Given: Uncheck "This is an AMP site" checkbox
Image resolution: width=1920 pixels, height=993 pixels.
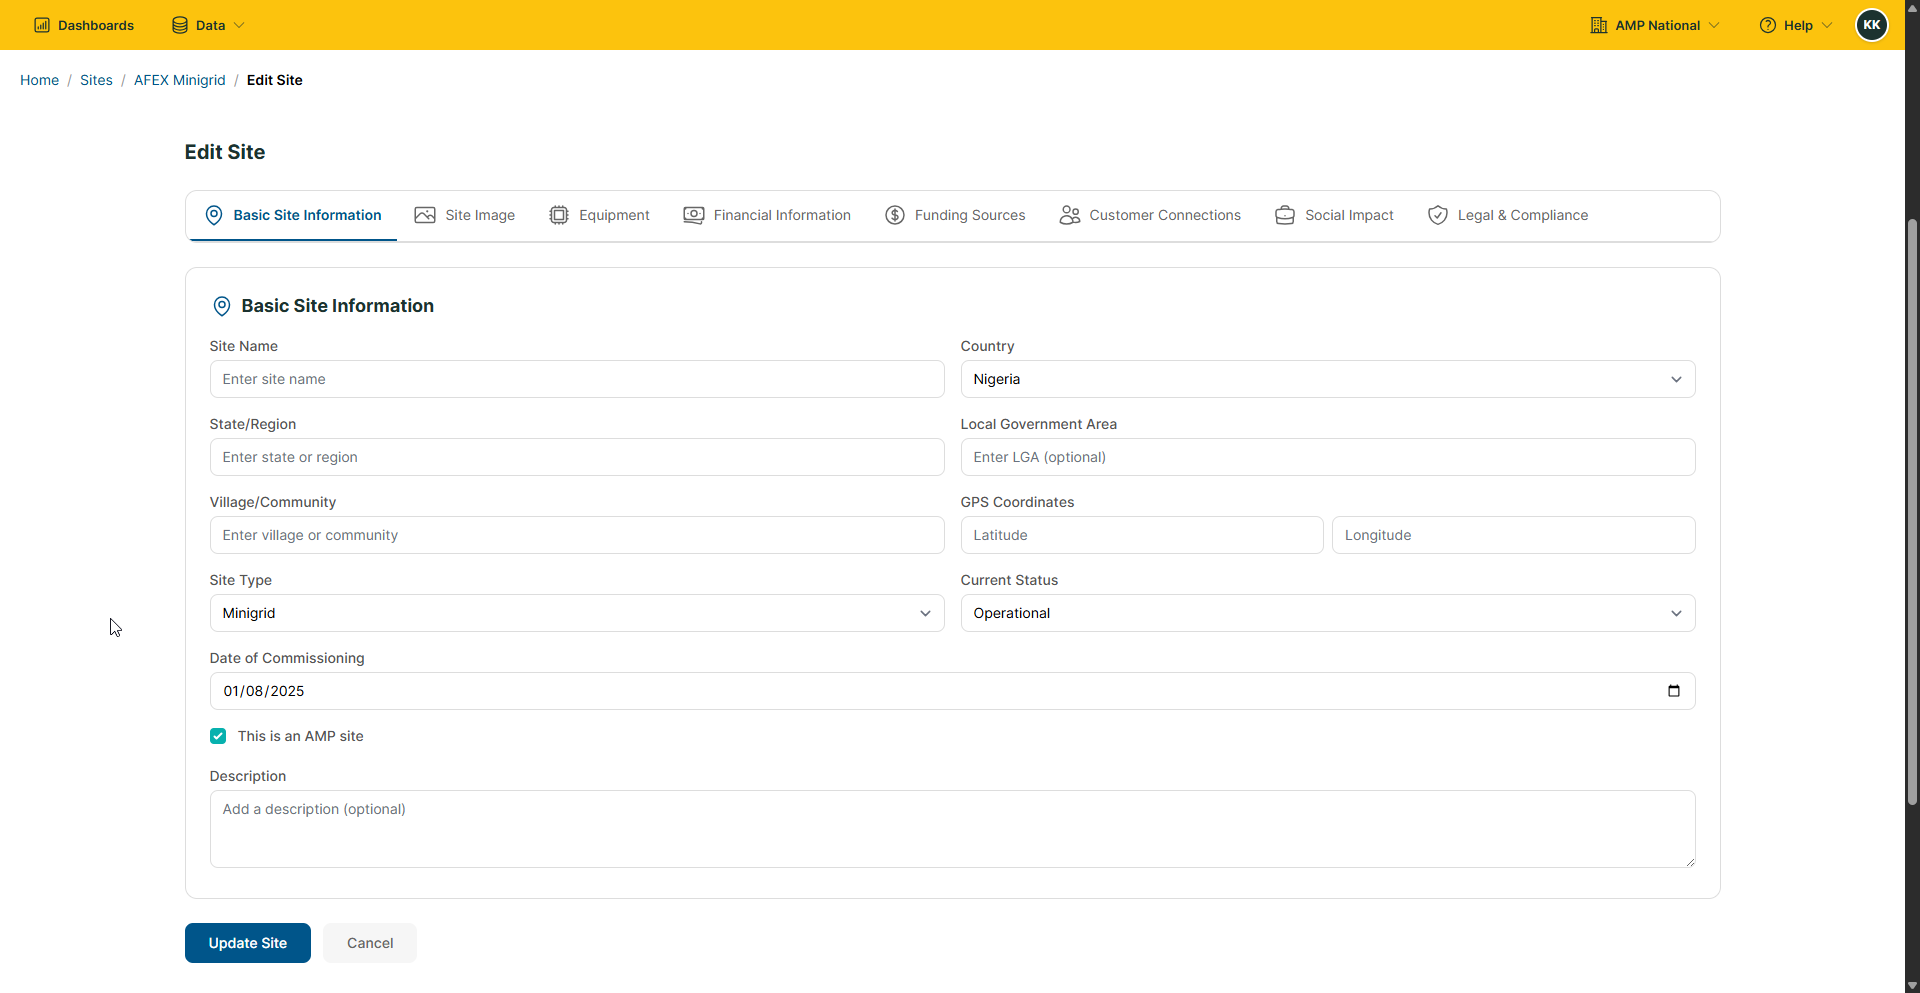Looking at the screenshot, I should coord(218,736).
